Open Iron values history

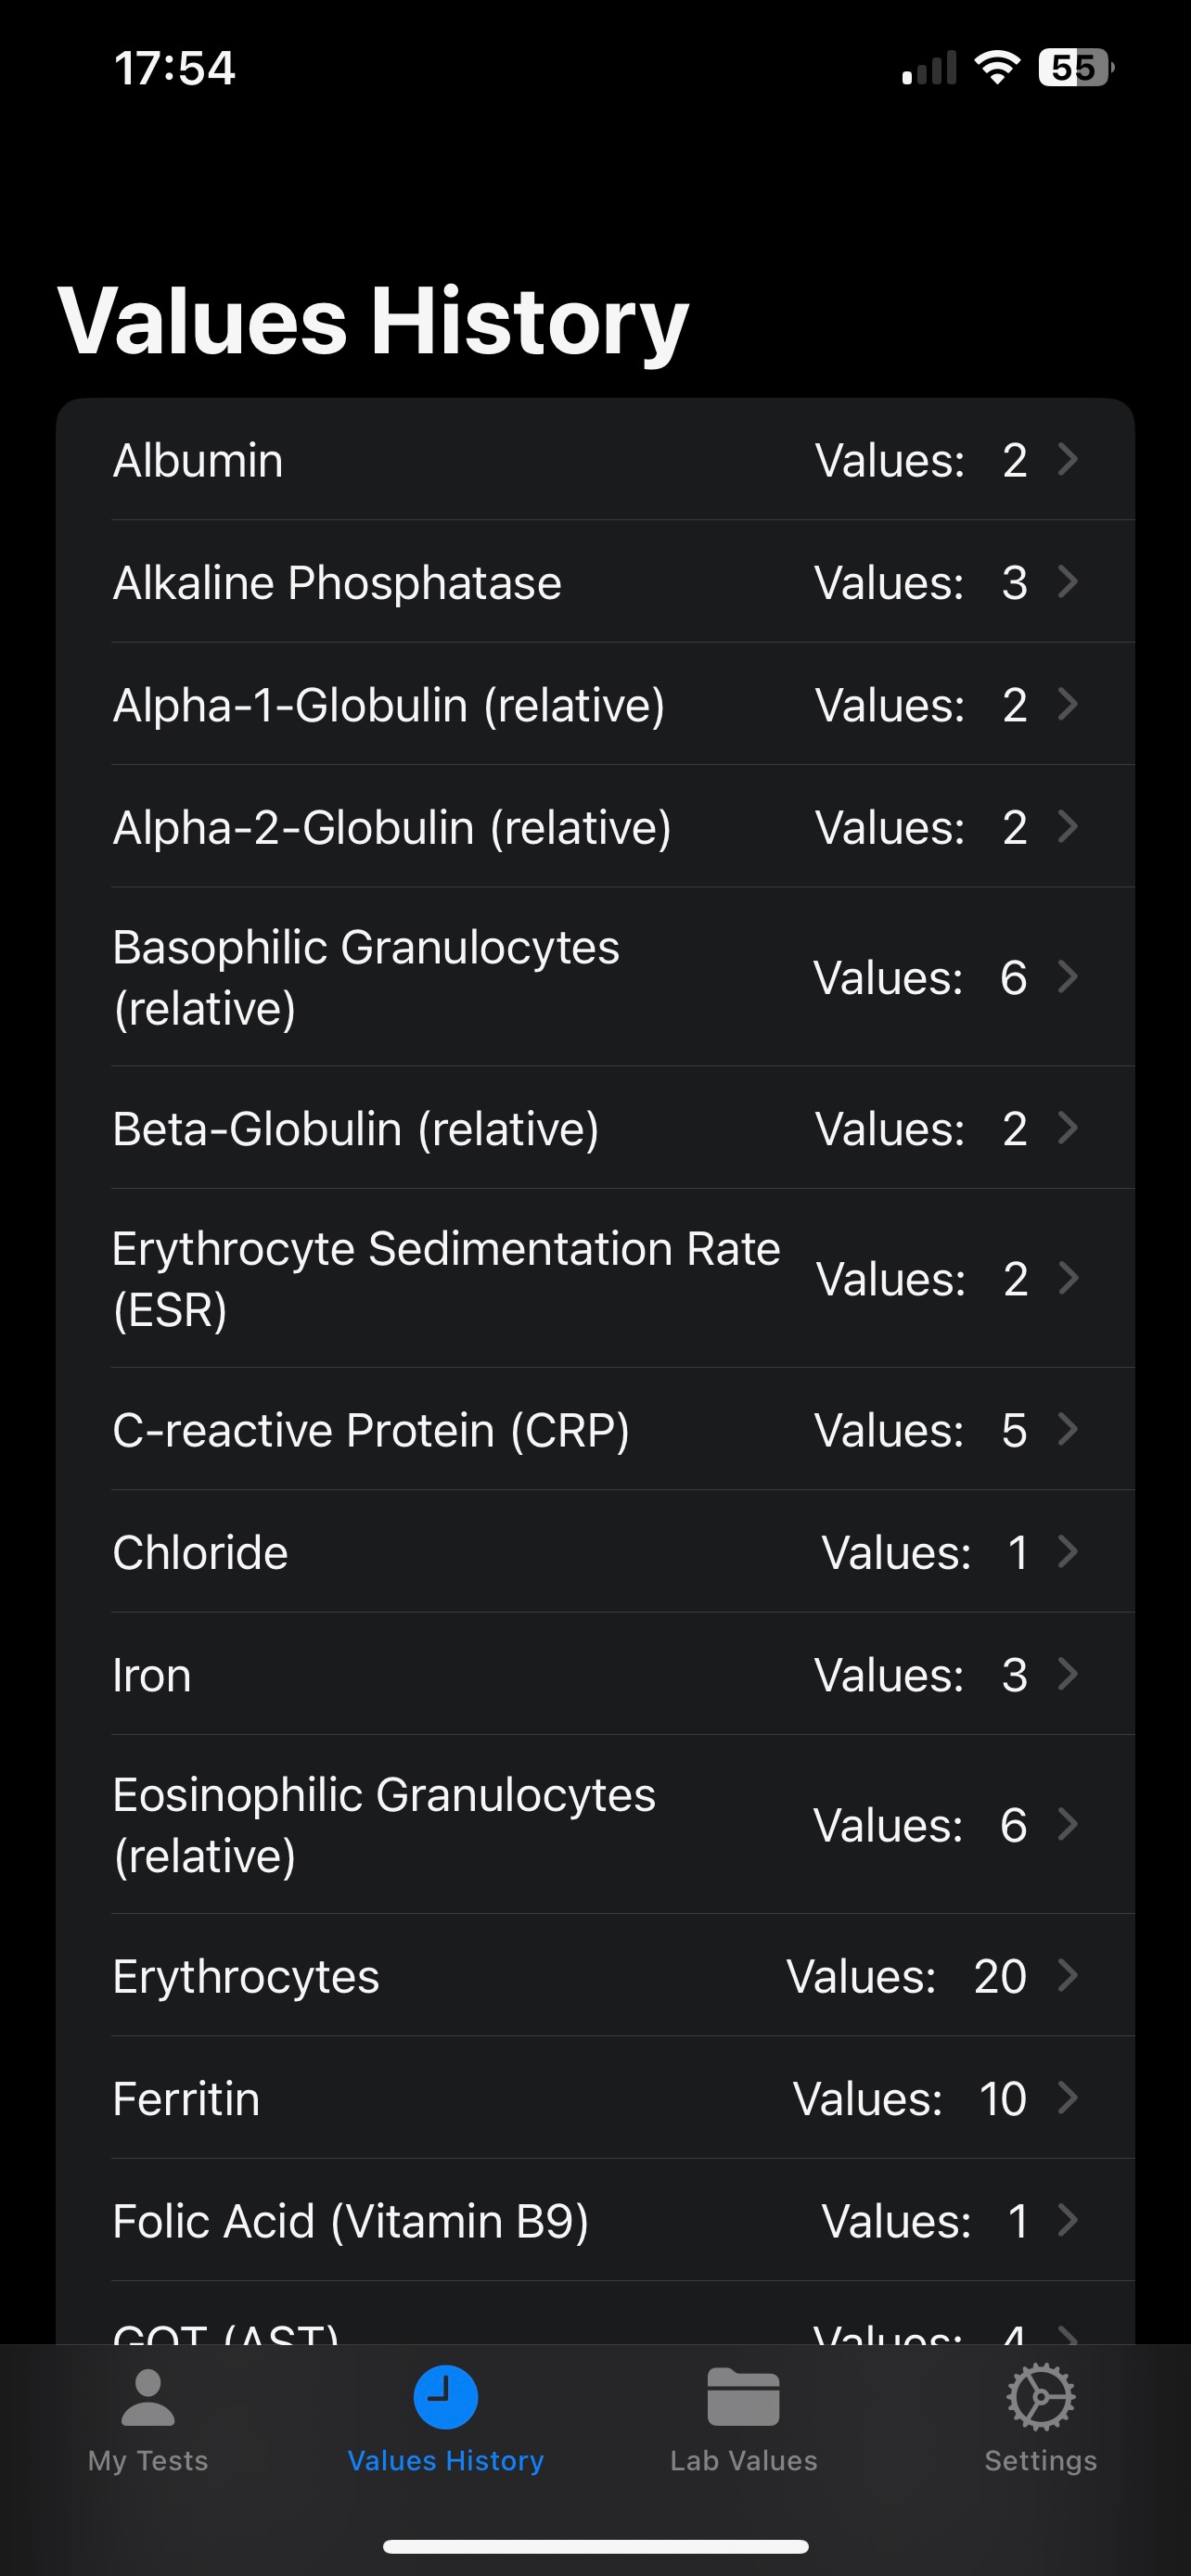(x=595, y=1674)
